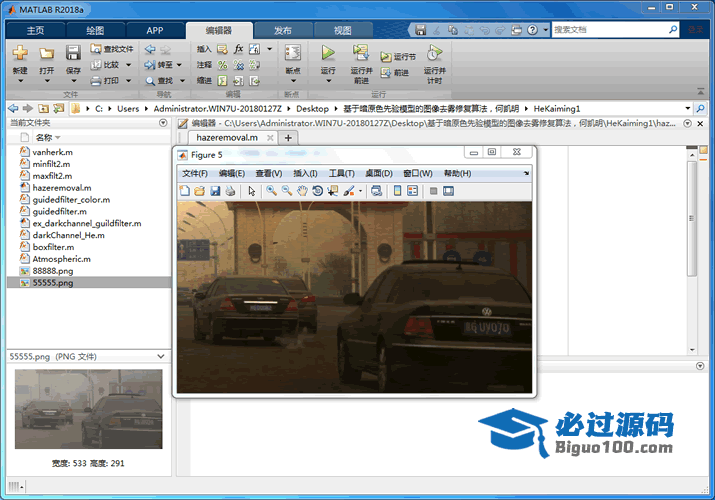The height and width of the screenshot is (500, 715).
Task: Click the Help question mark icon
Action: click(x=530, y=29)
